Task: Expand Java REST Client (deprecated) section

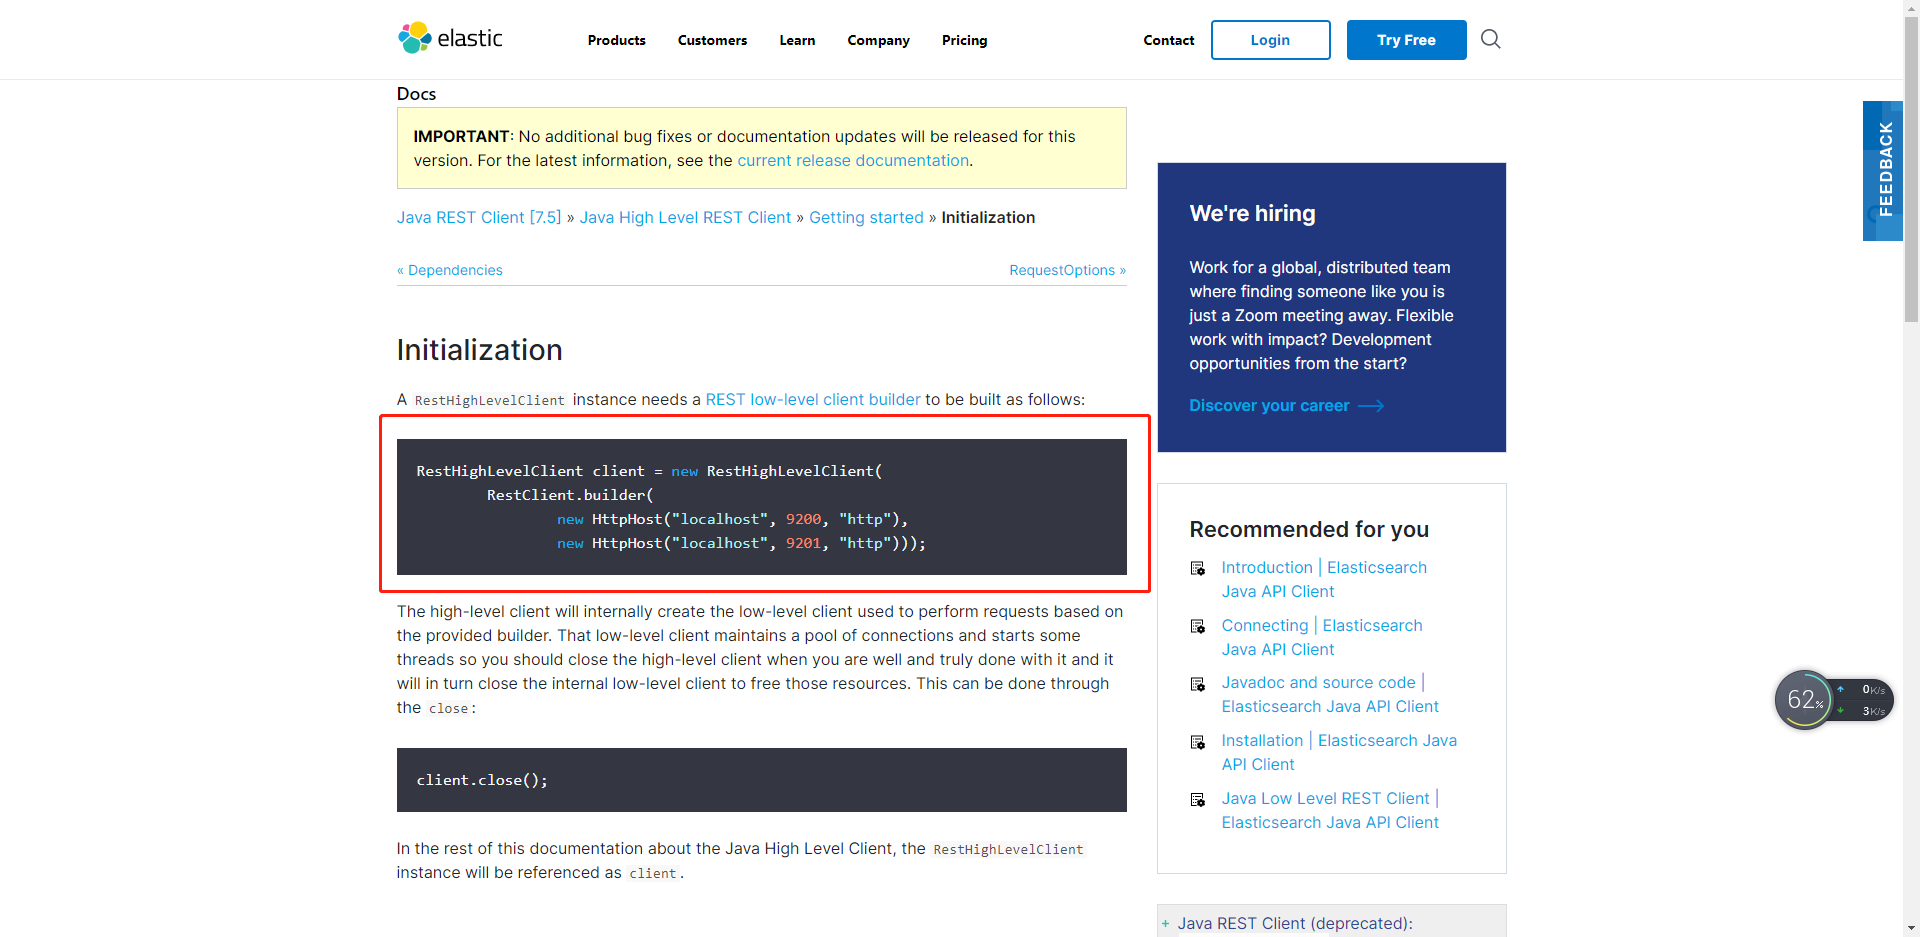Action: coord(1165,923)
